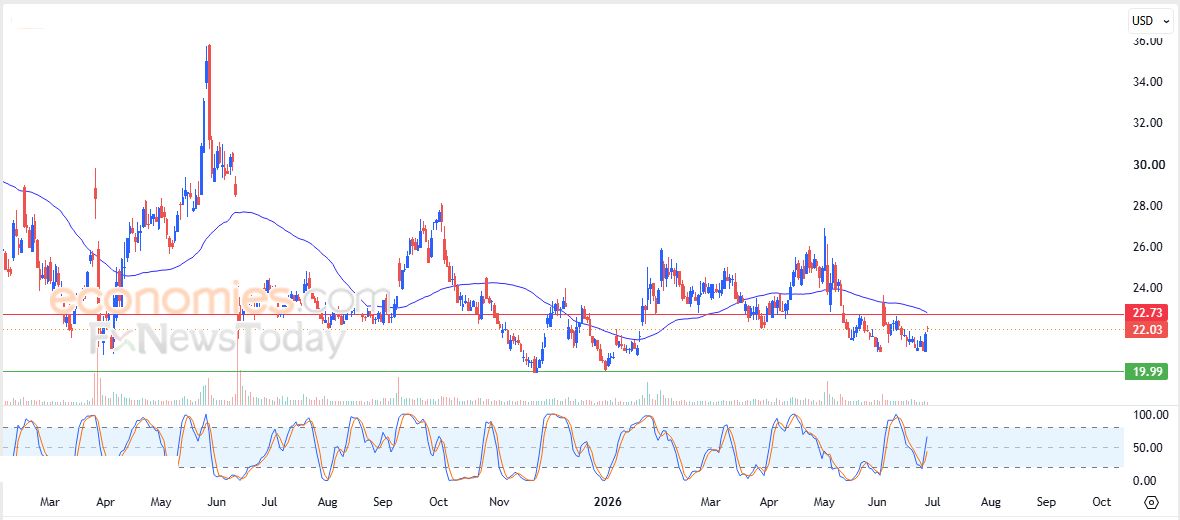The height and width of the screenshot is (520, 1180).
Task: Click the 24.00 price axis value
Action: pos(1149,287)
